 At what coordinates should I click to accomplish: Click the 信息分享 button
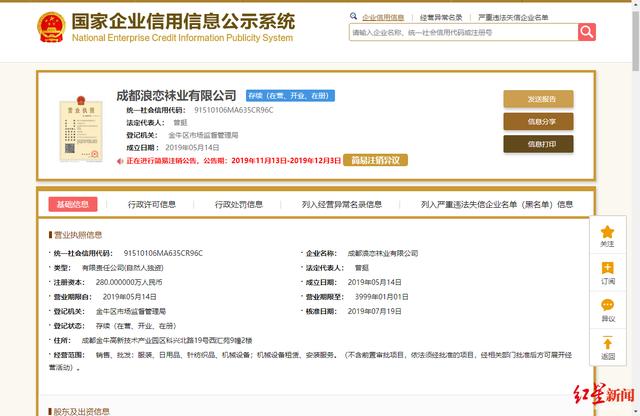tap(538, 121)
